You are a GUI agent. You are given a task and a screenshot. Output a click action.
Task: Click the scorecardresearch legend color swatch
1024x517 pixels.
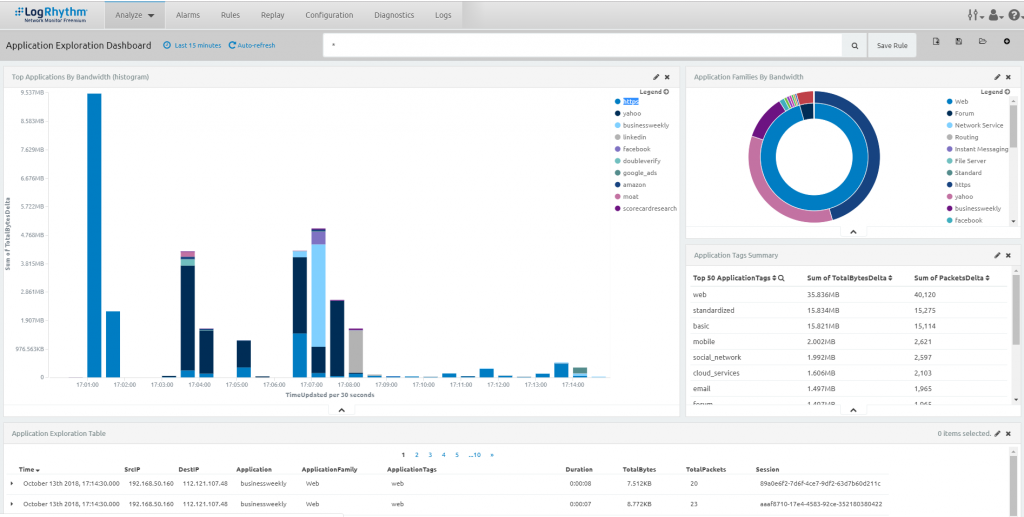click(x=617, y=208)
